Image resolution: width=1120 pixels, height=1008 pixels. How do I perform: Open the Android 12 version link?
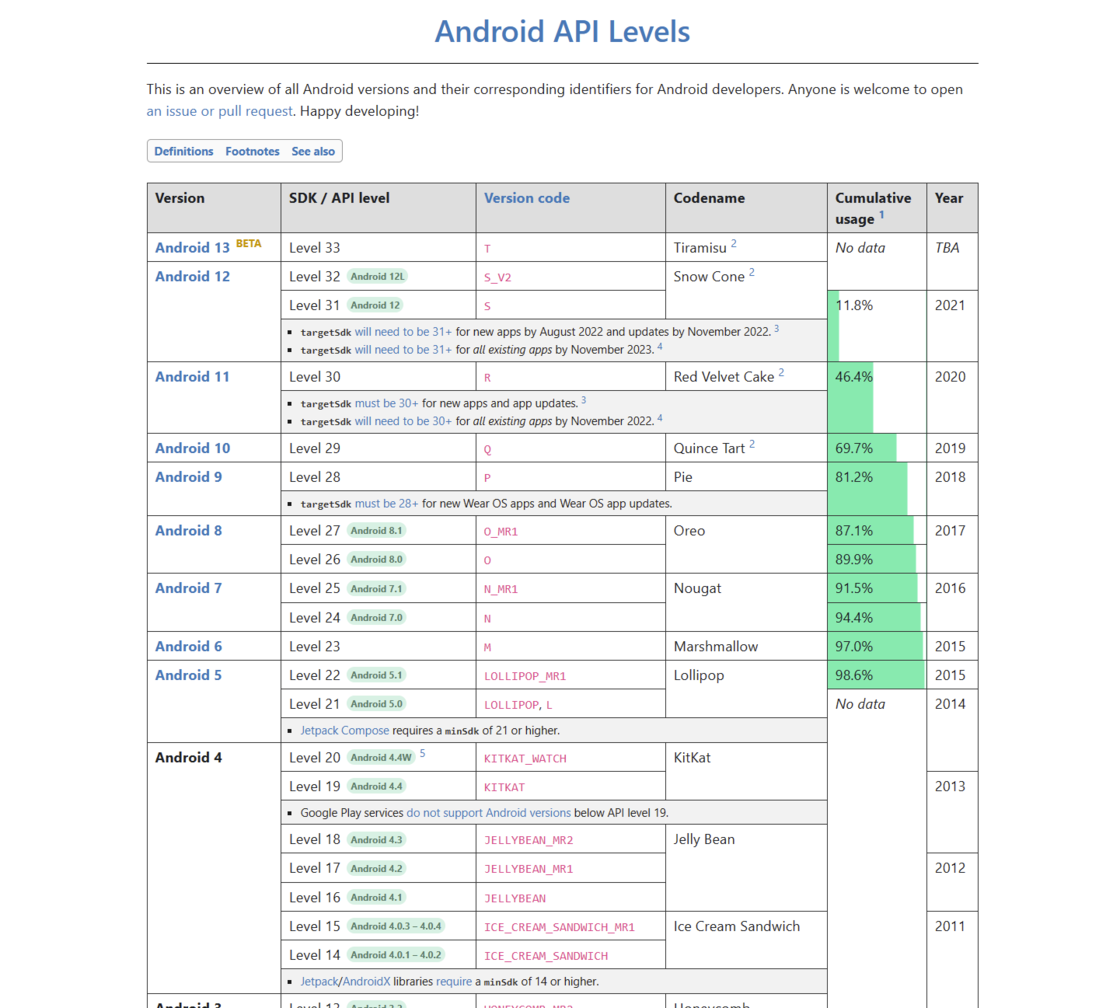192,276
